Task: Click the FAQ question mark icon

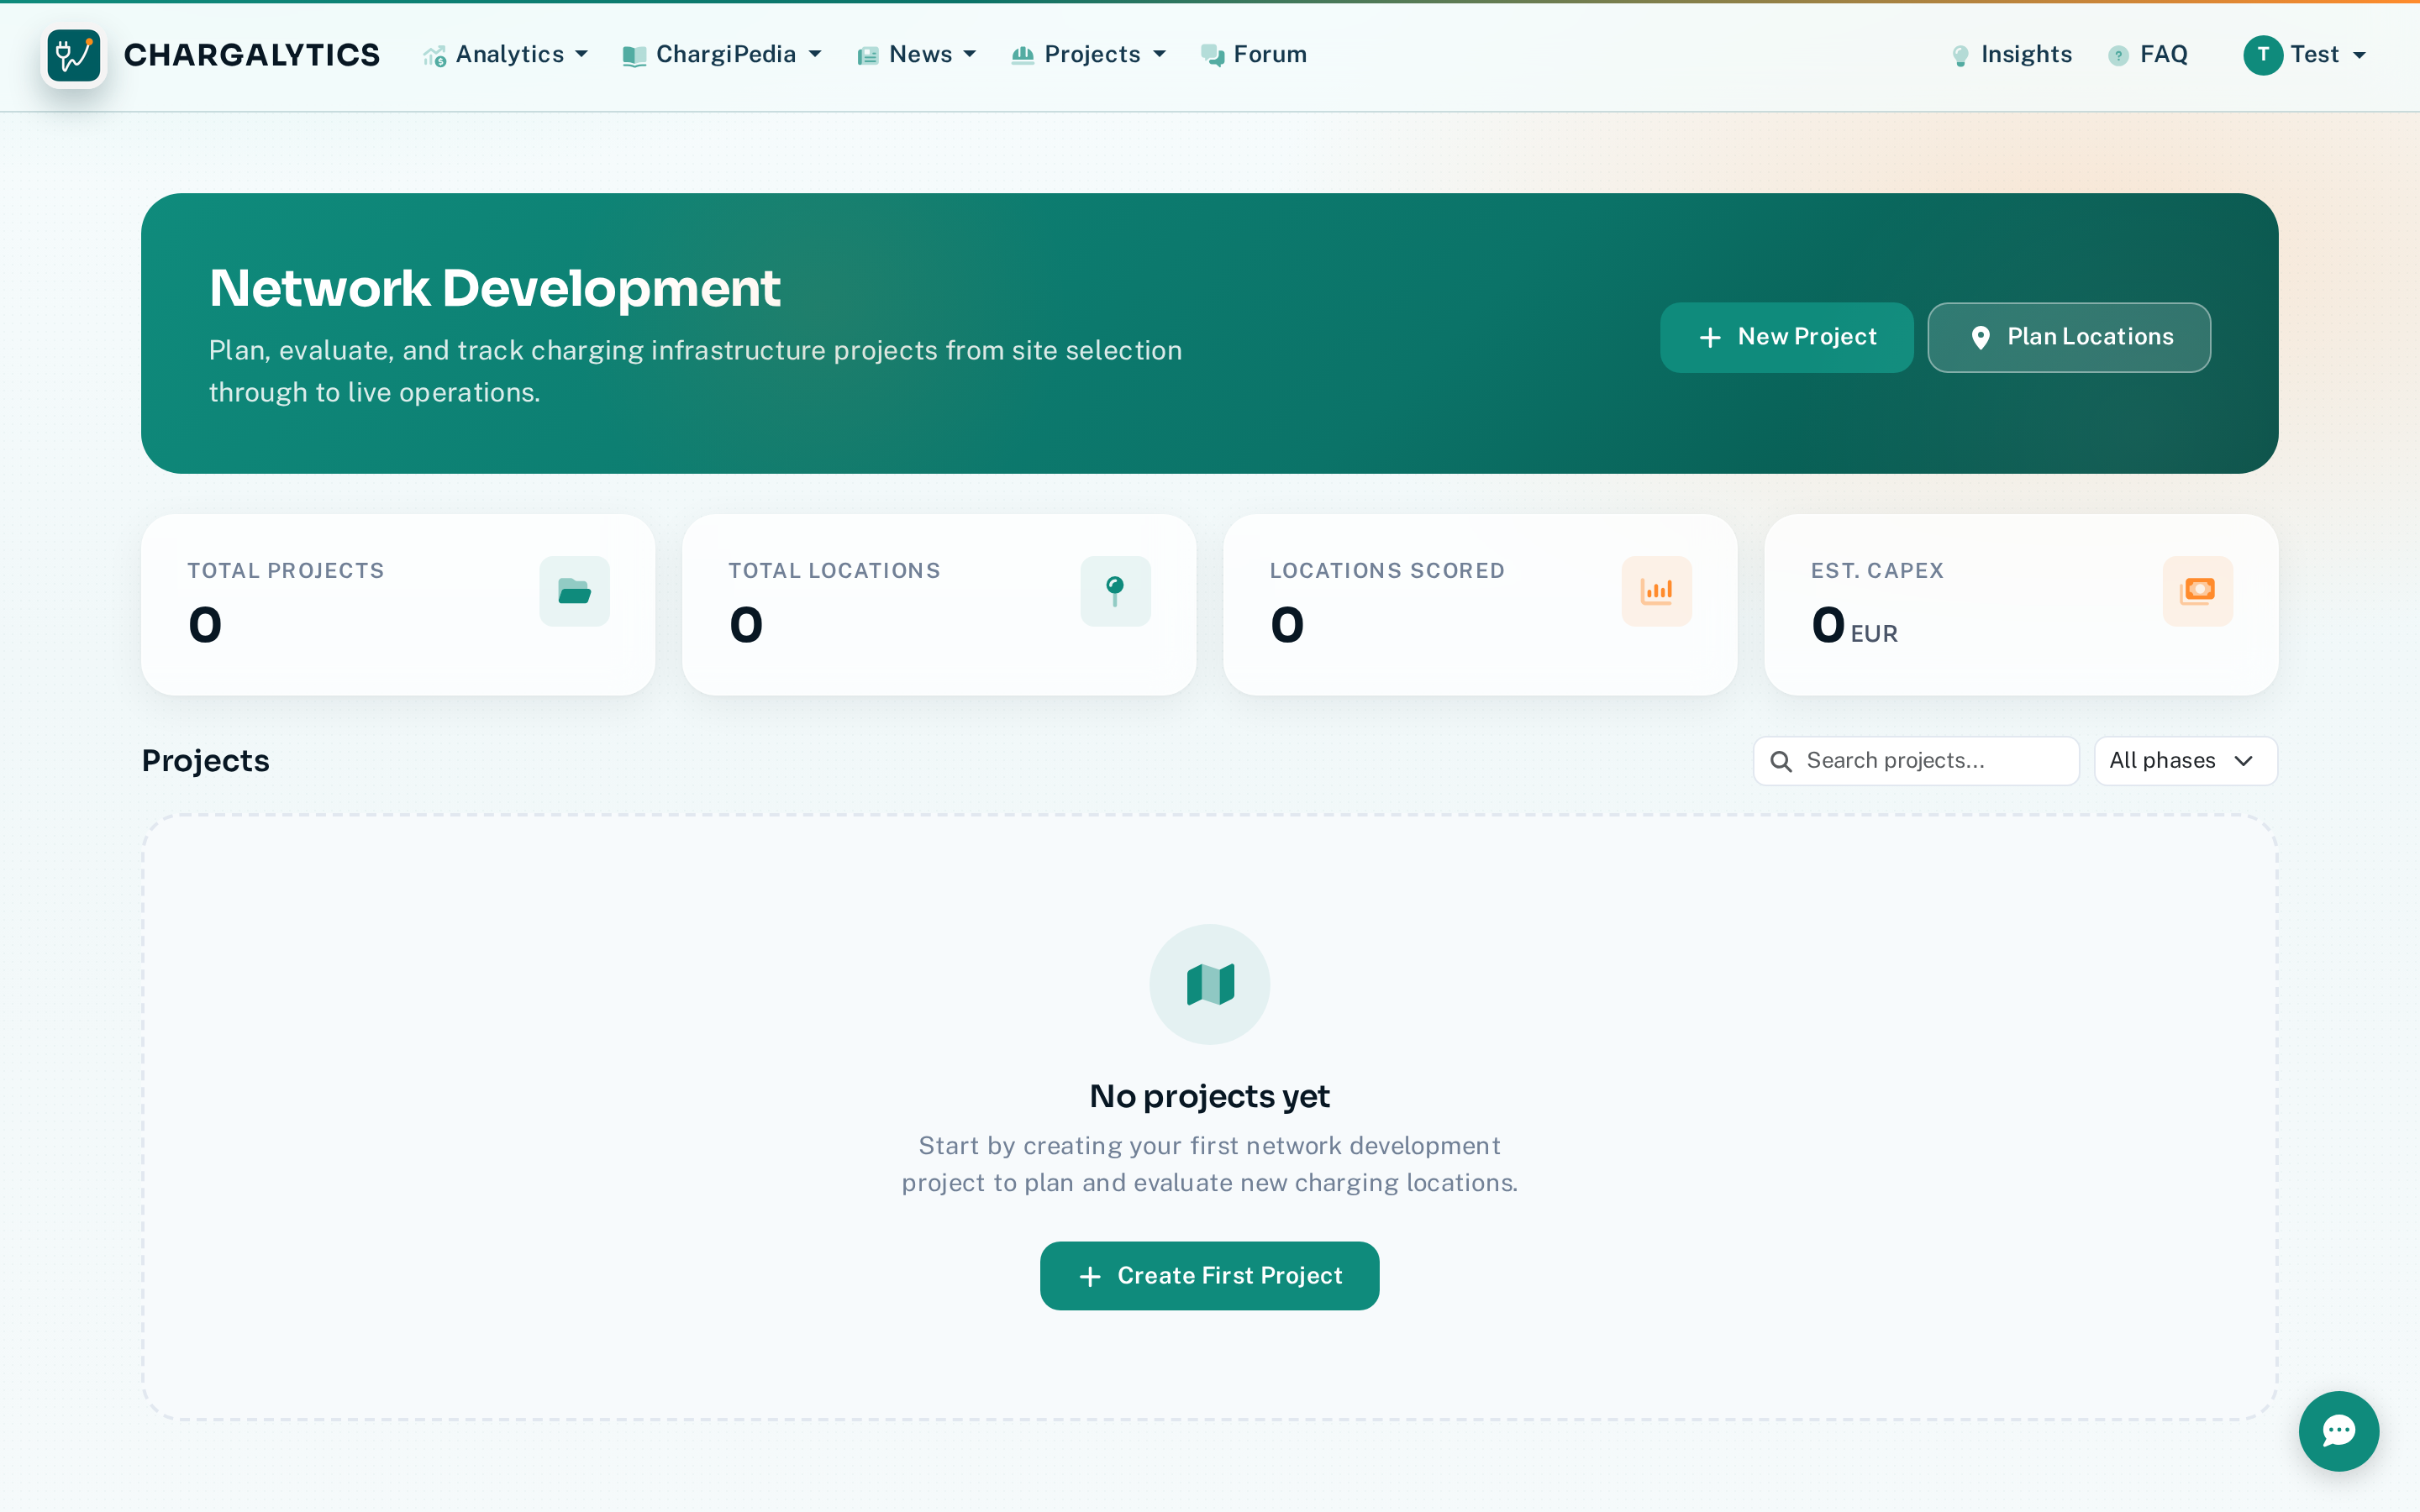Action: (2118, 56)
